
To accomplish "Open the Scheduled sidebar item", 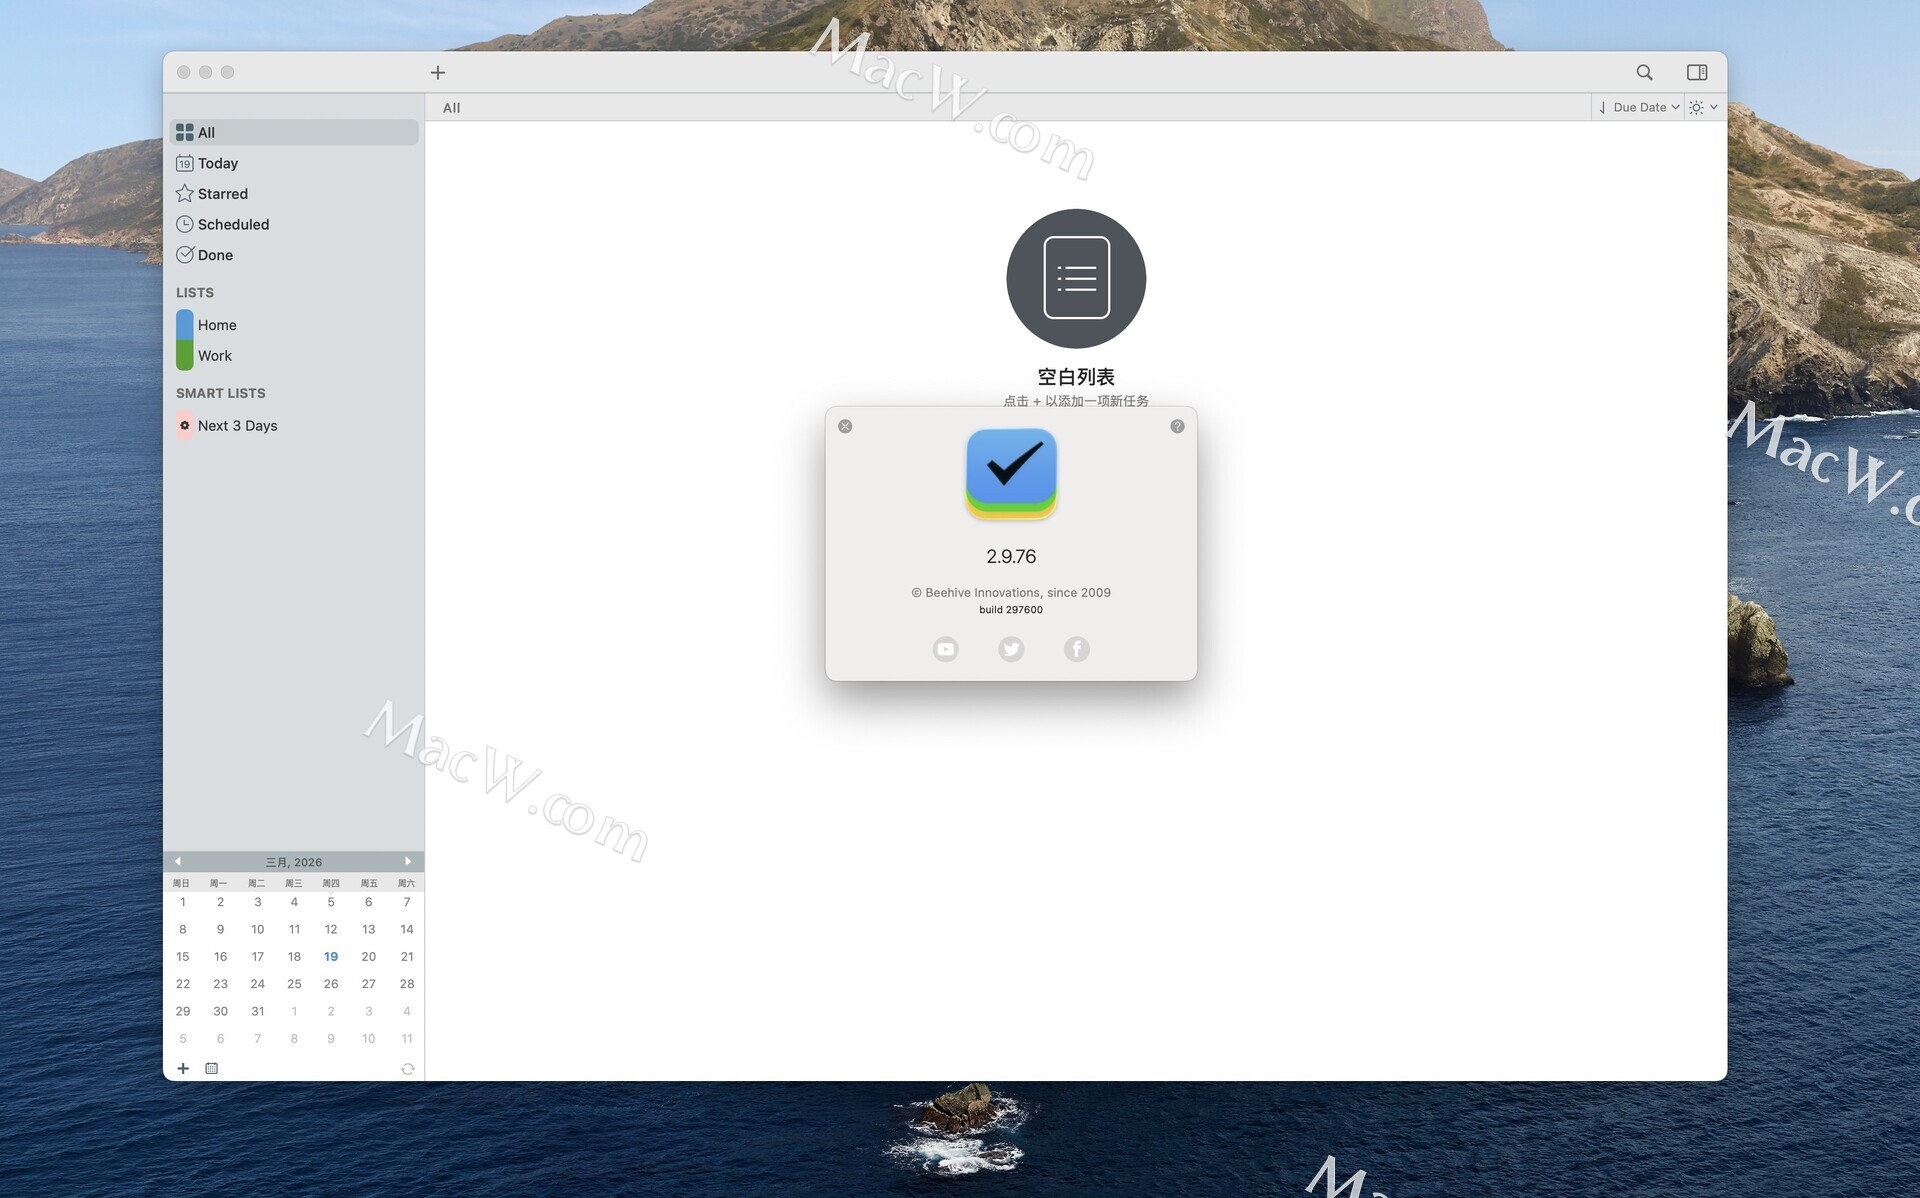I will (233, 224).
